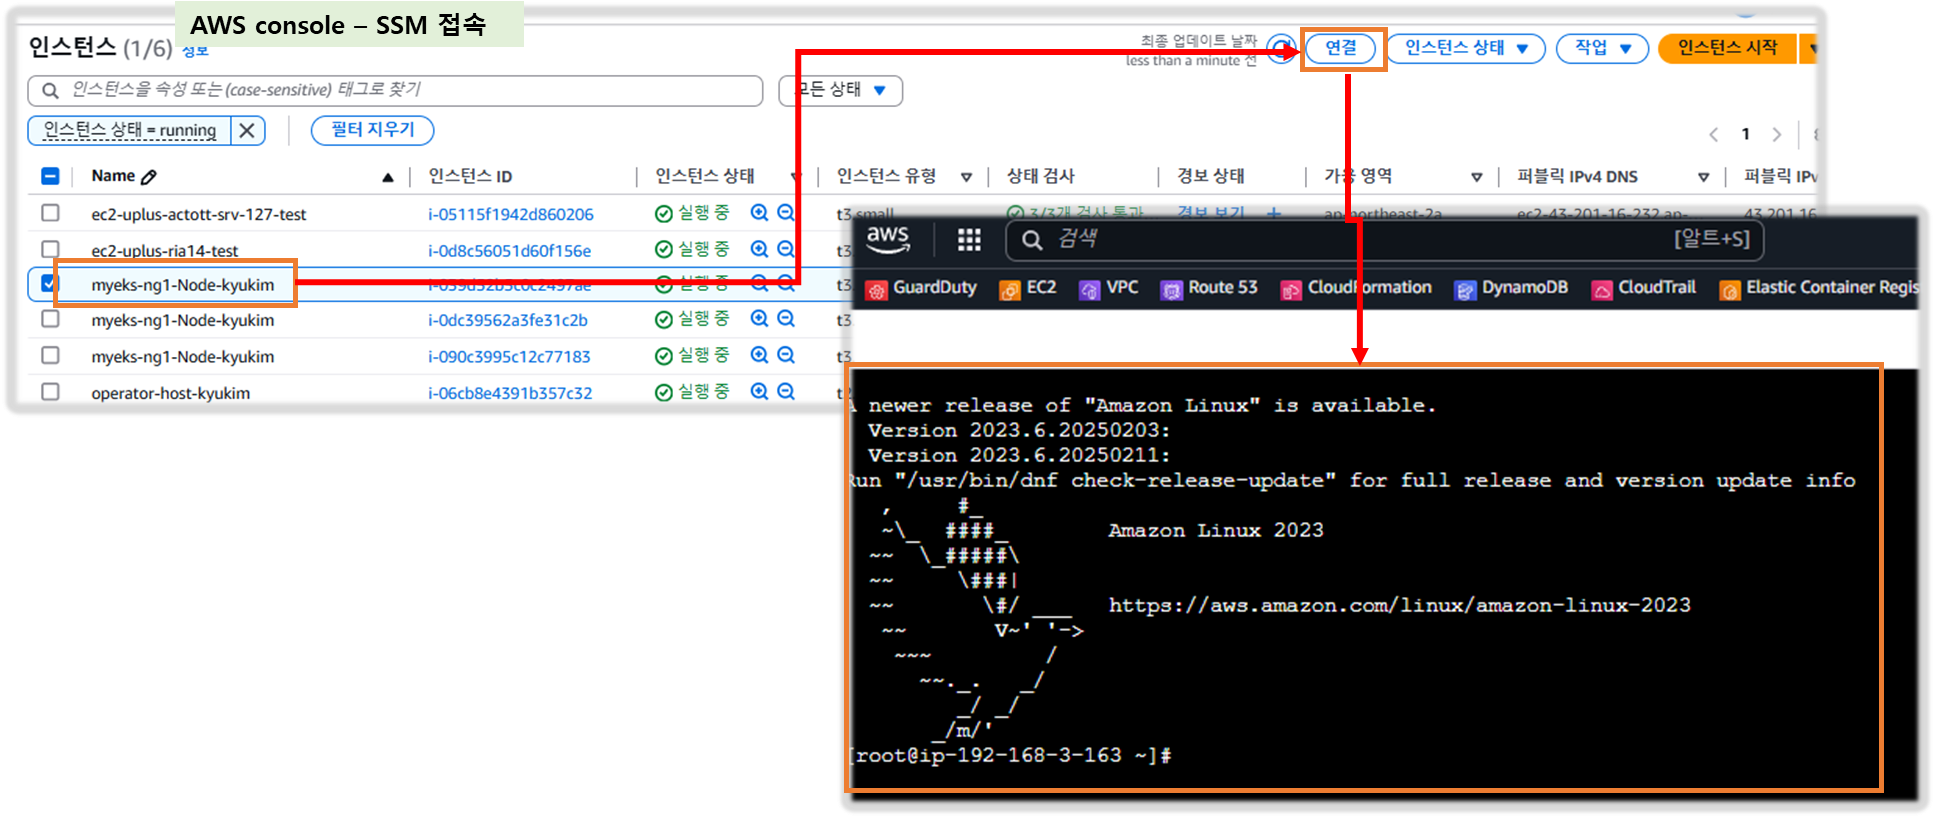Open DynamoDB from the favorites bar

(1511, 288)
